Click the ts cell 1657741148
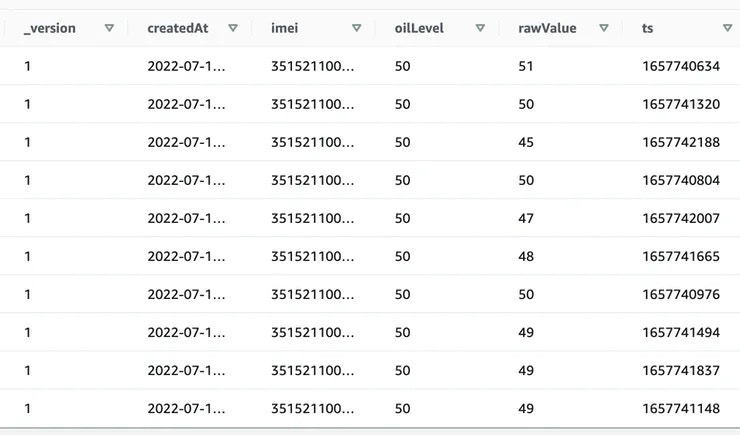The width and height of the screenshot is (740, 435). pyautogui.click(x=681, y=409)
